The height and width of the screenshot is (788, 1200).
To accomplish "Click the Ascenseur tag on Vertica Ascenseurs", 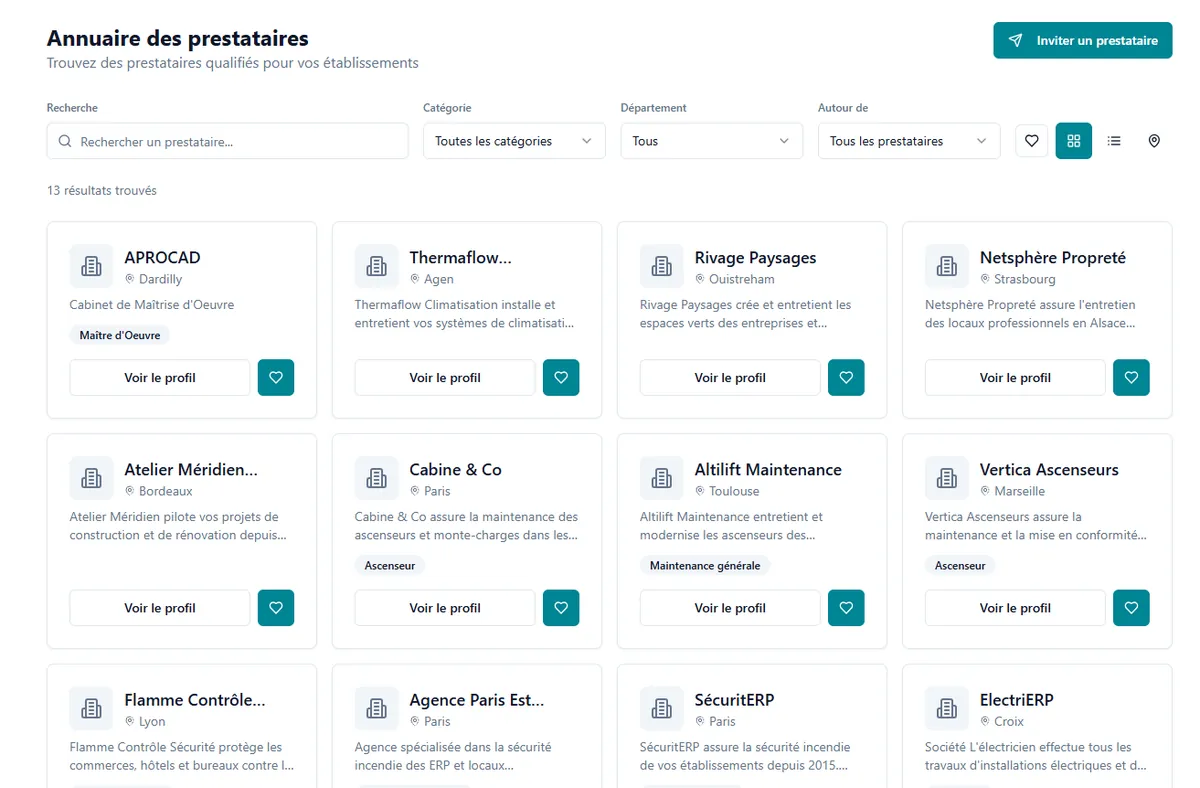I will 960,566.
